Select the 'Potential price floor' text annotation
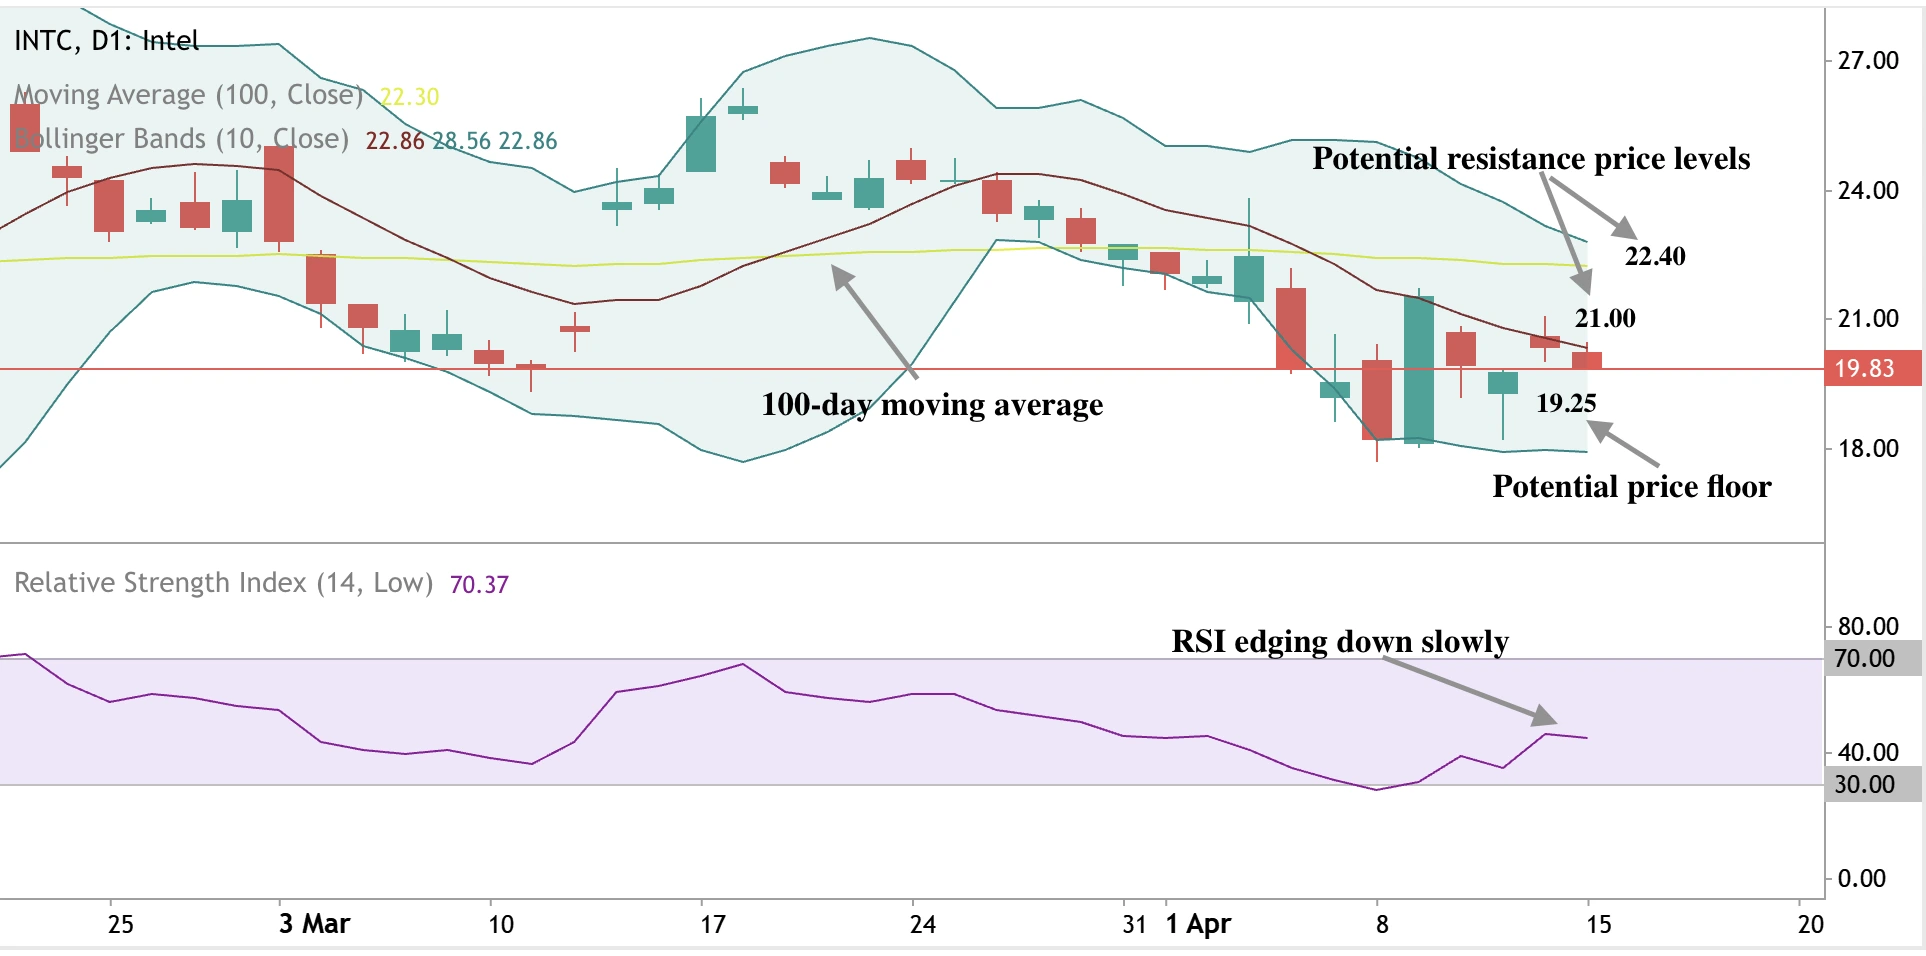 [1631, 487]
